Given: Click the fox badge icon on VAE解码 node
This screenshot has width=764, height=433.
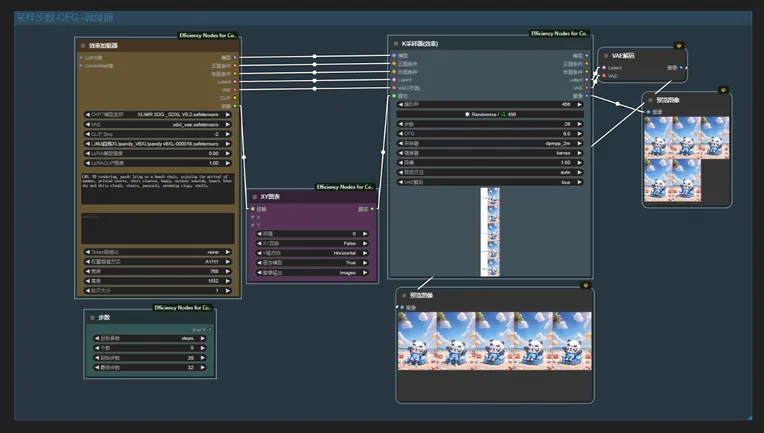Looking at the screenshot, I should tap(678, 45).
